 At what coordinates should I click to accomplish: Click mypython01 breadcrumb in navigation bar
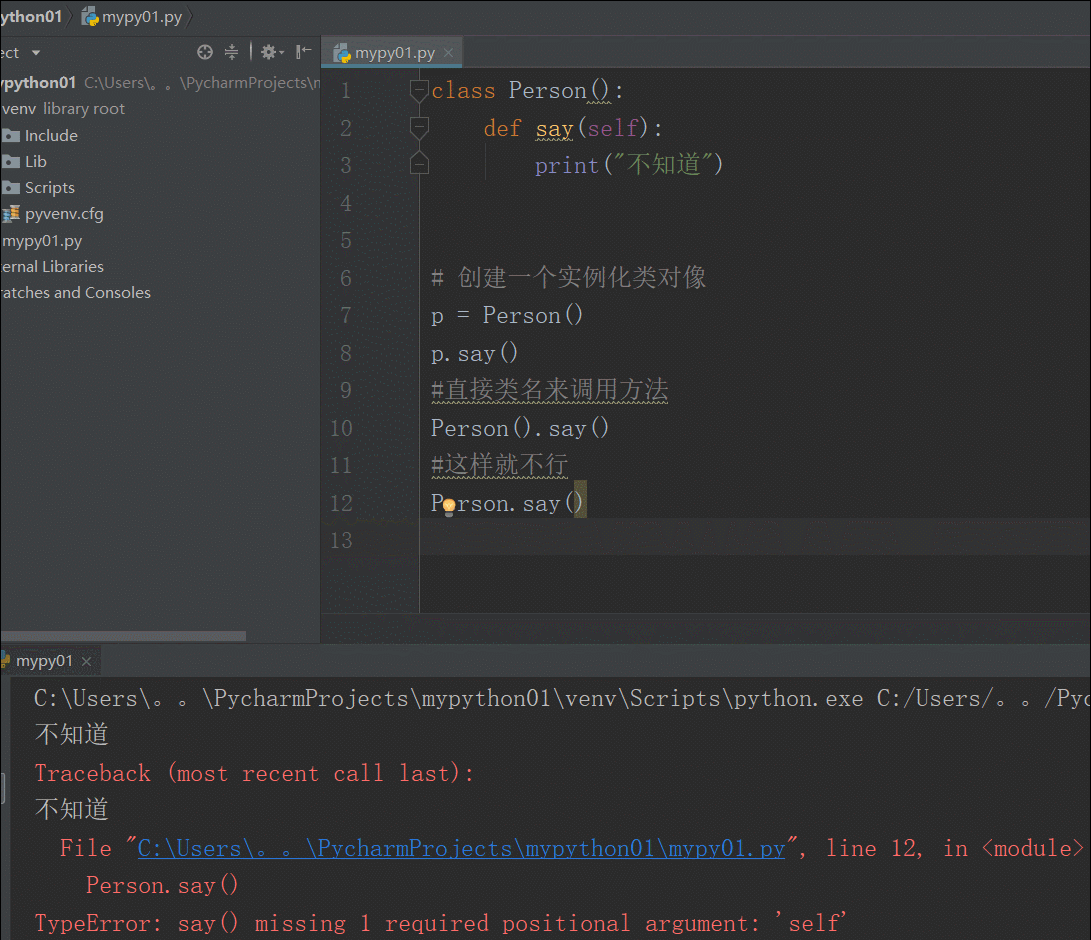click(x=31, y=17)
